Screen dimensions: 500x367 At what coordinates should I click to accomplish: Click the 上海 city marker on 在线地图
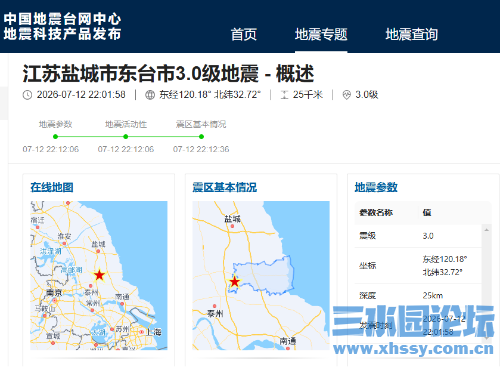142,332
